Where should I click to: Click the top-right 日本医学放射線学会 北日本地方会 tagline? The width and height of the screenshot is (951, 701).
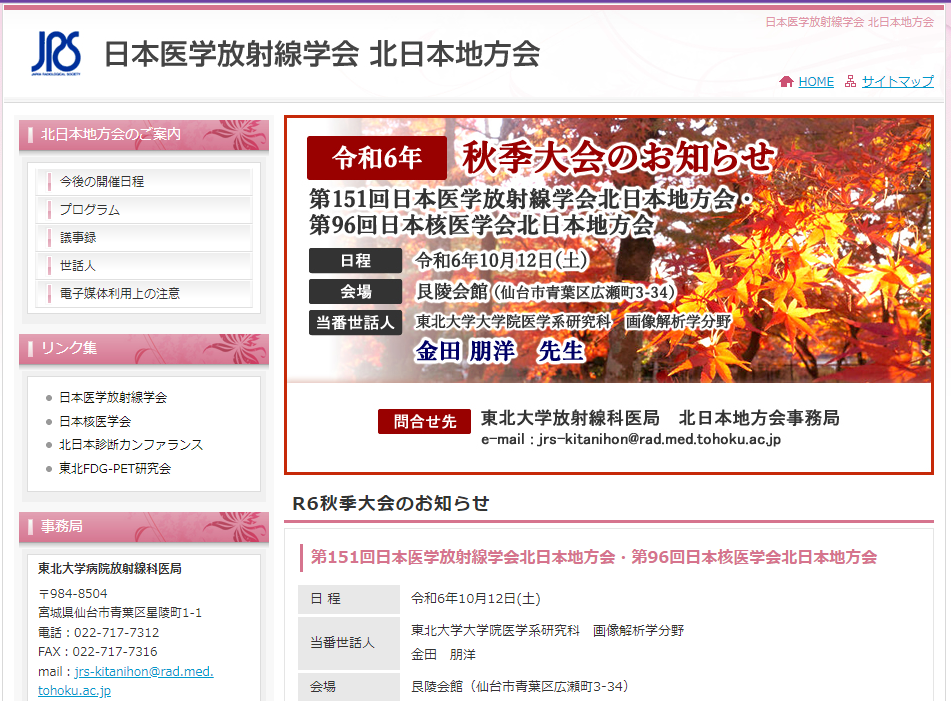click(849, 22)
